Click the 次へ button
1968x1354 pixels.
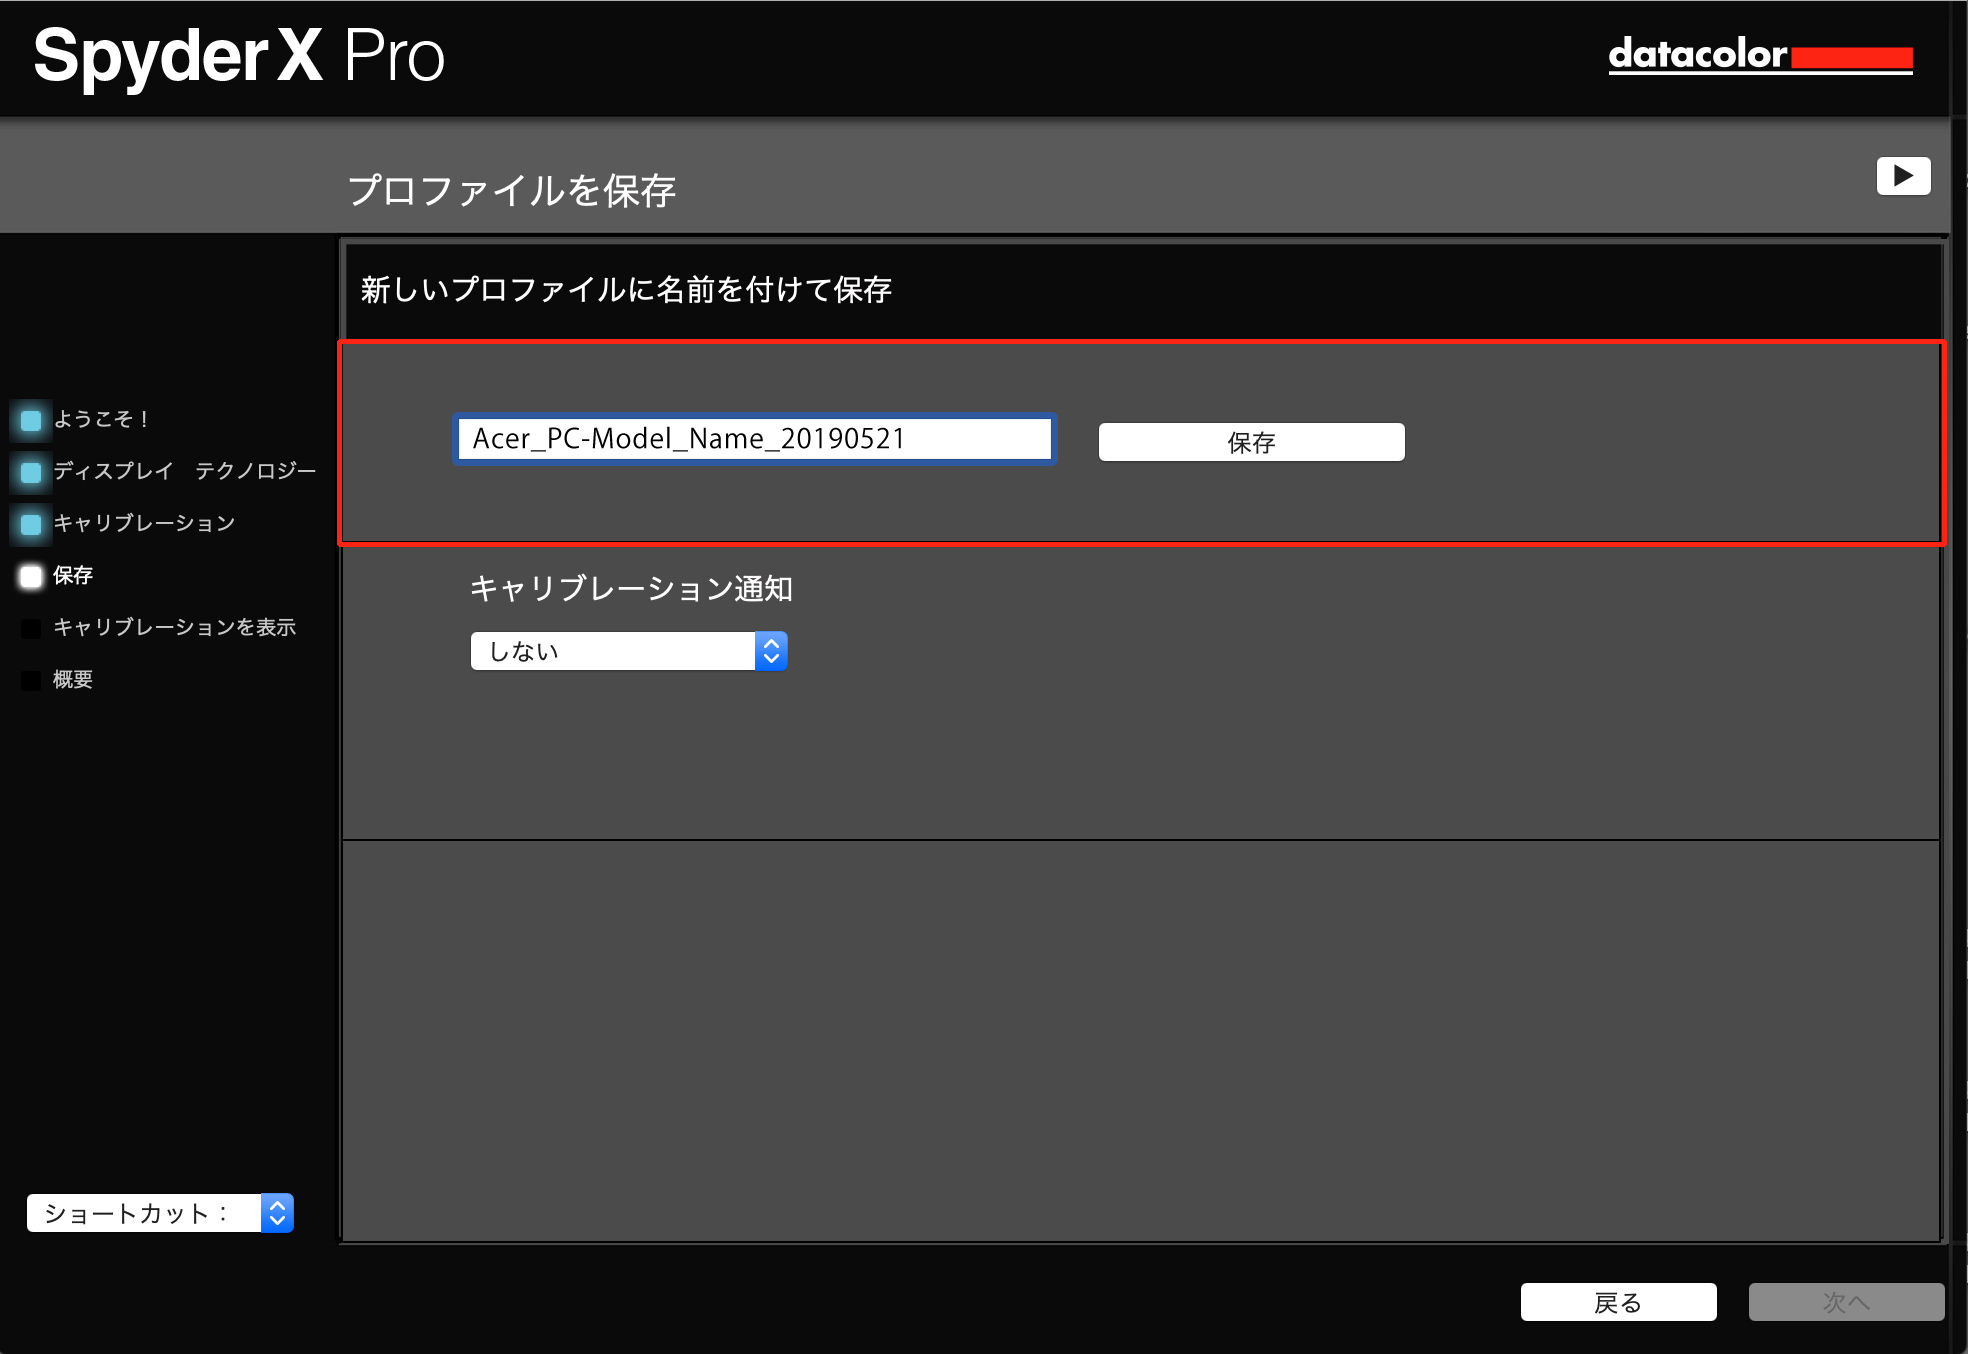tap(1846, 1302)
